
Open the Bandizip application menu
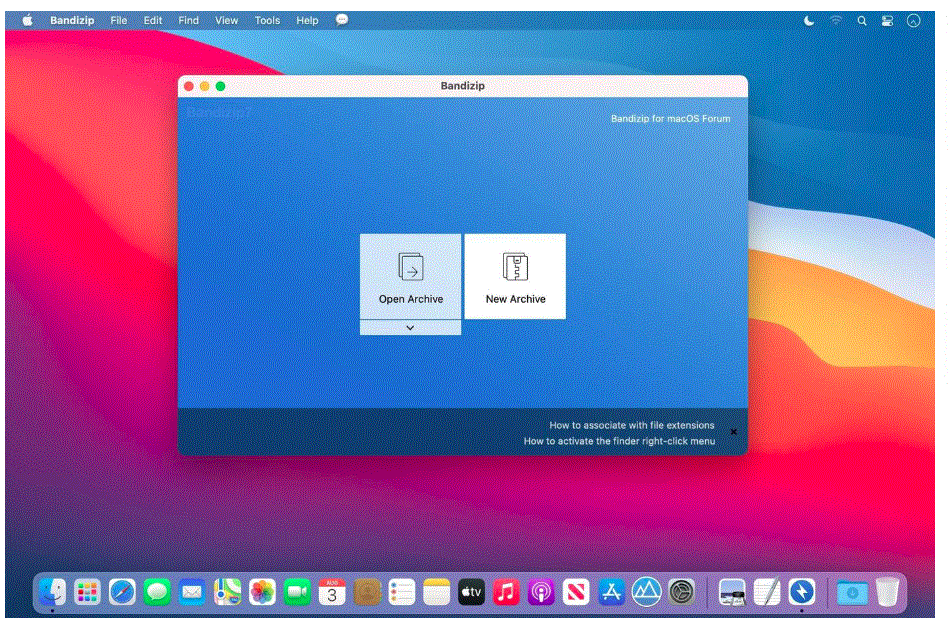(x=72, y=20)
